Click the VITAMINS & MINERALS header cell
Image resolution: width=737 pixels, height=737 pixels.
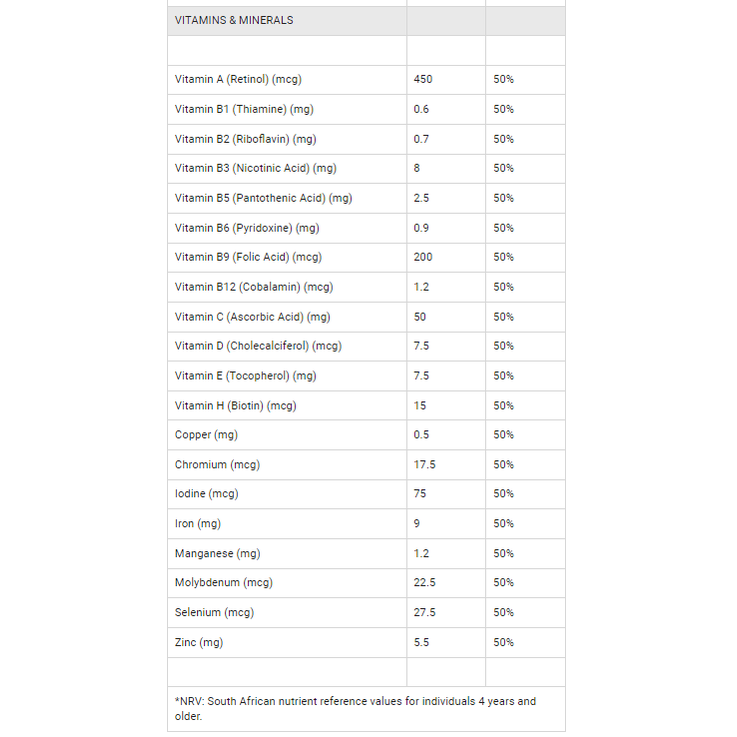coord(287,21)
